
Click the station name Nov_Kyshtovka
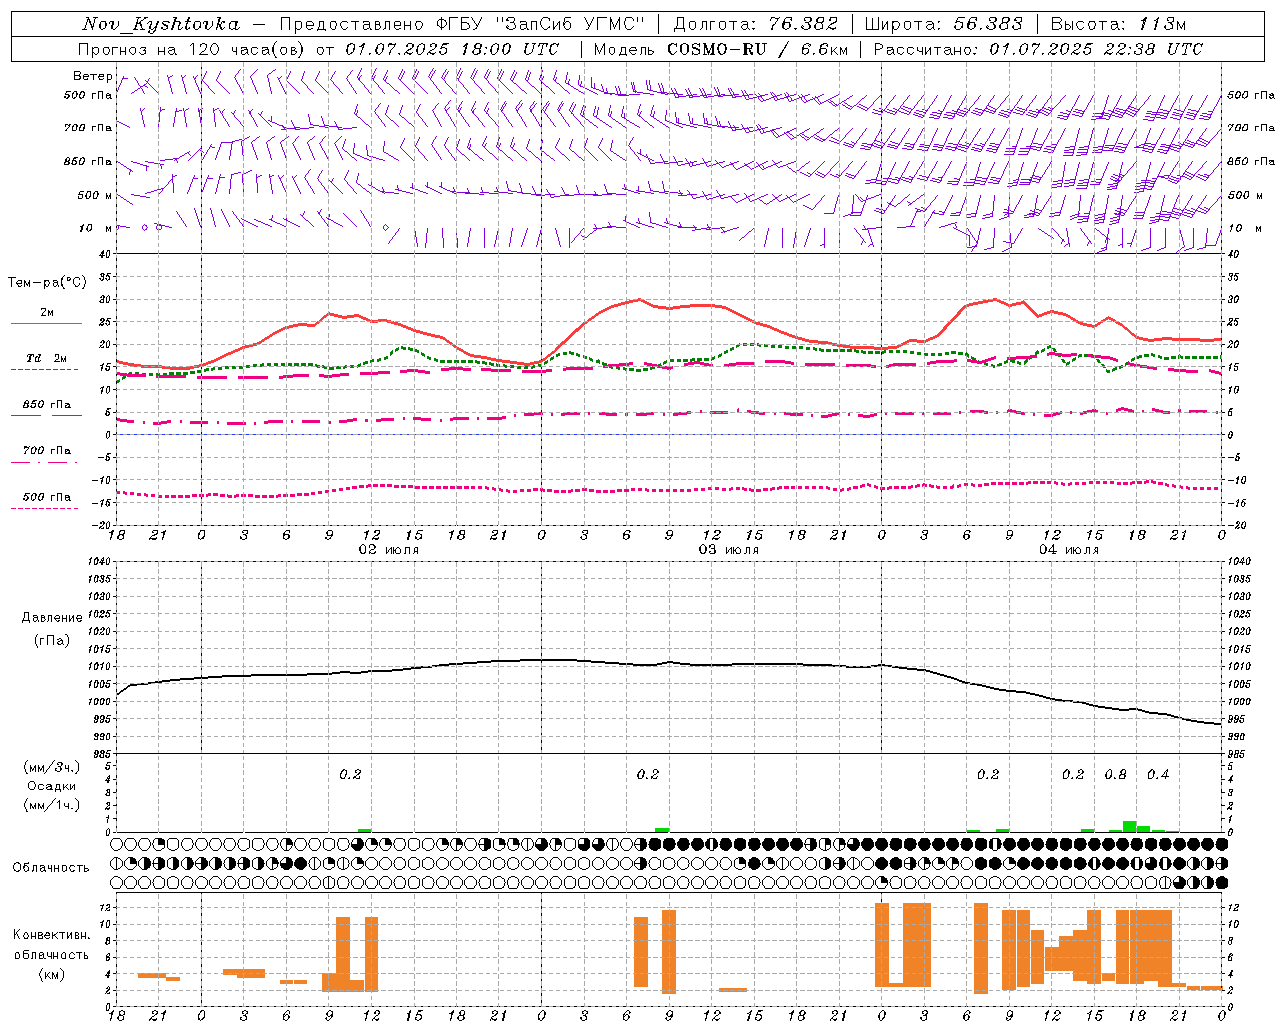tap(161, 24)
